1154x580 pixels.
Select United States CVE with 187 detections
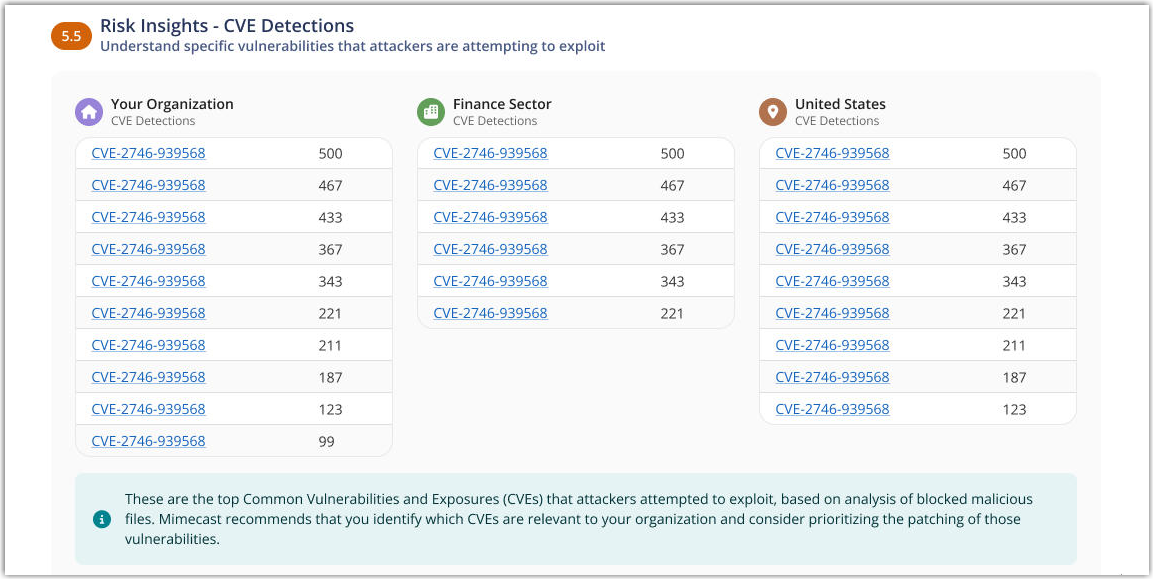click(x=832, y=378)
